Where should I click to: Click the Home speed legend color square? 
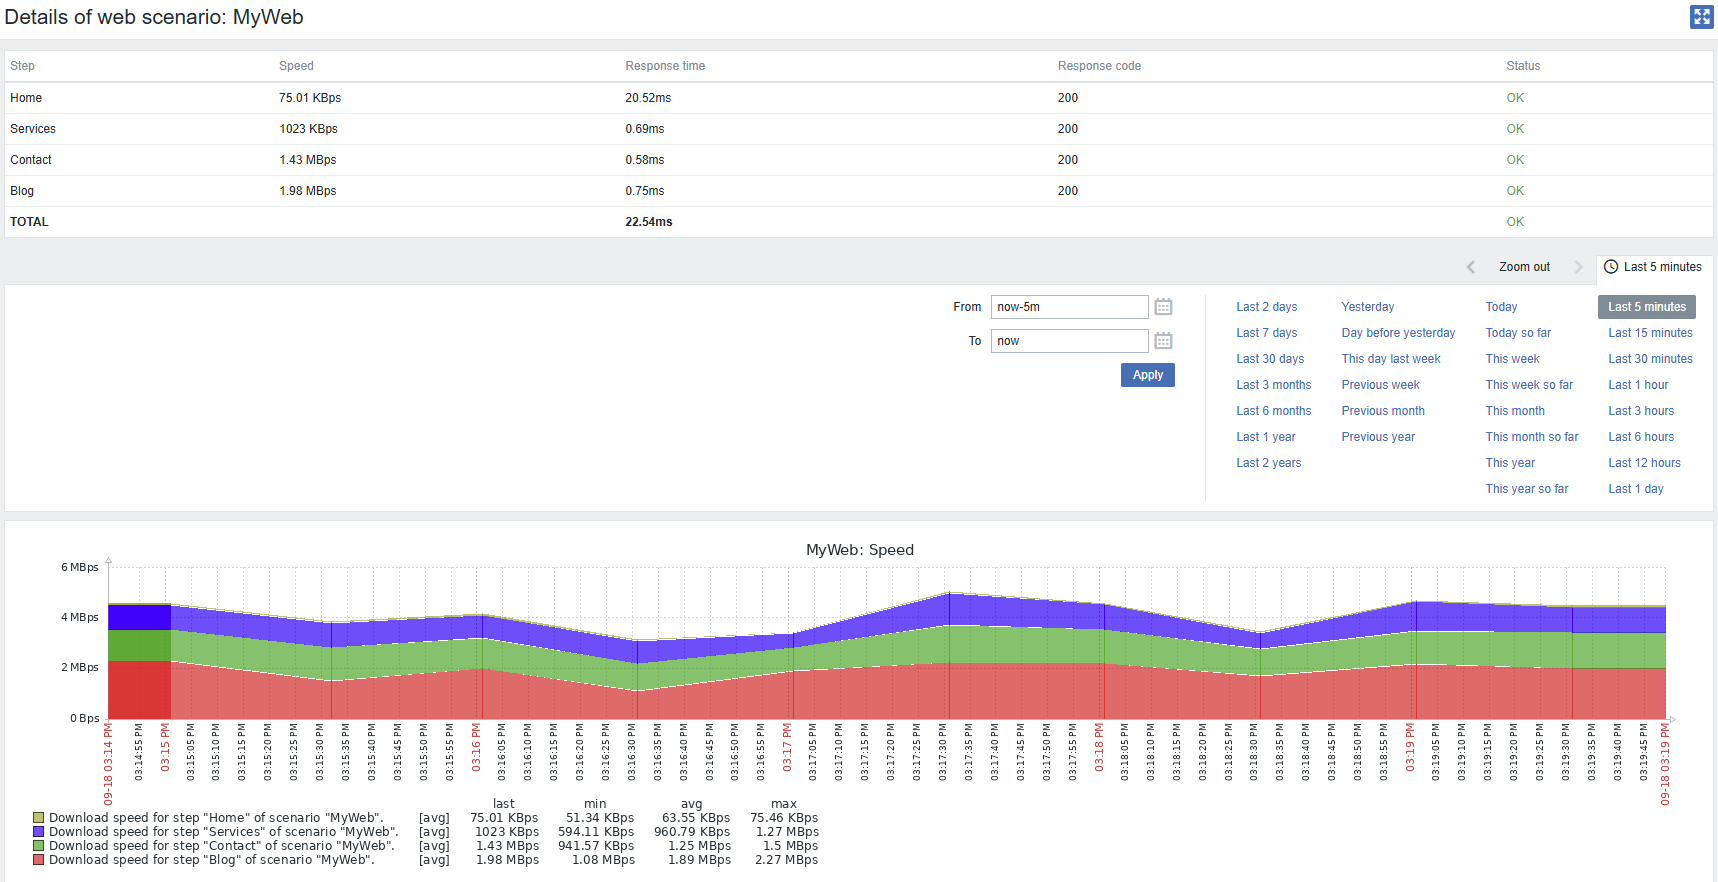(x=39, y=818)
